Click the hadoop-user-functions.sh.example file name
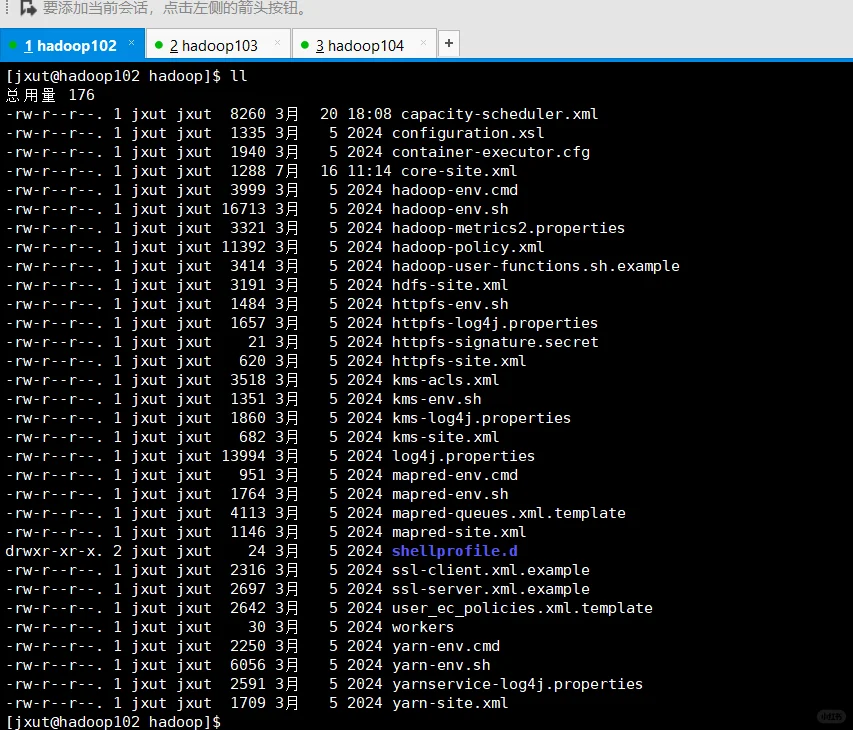853x730 pixels. (x=536, y=266)
